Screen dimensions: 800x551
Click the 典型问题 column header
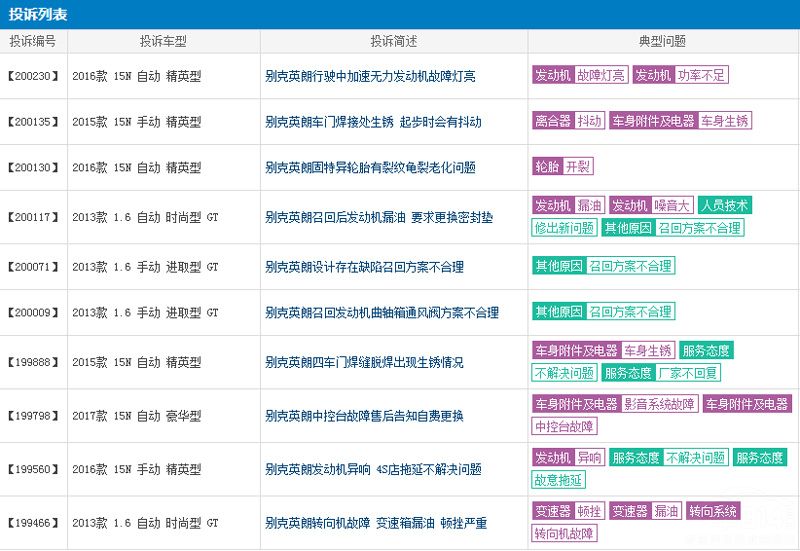(x=662, y=41)
